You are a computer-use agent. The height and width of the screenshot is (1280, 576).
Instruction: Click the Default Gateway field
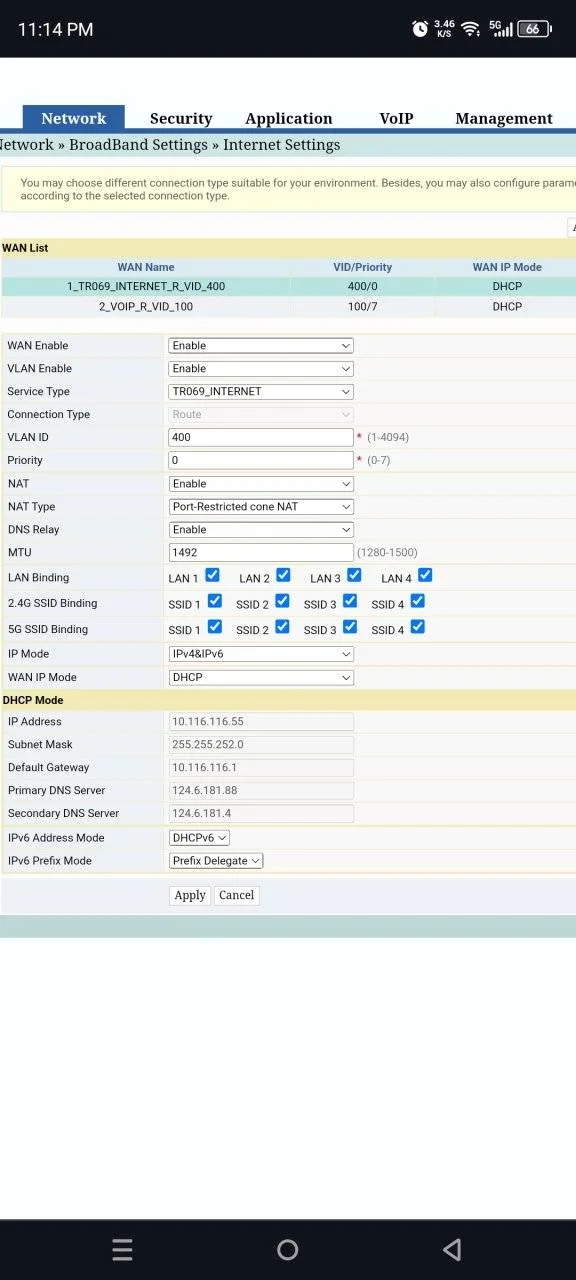(x=261, y=768)
